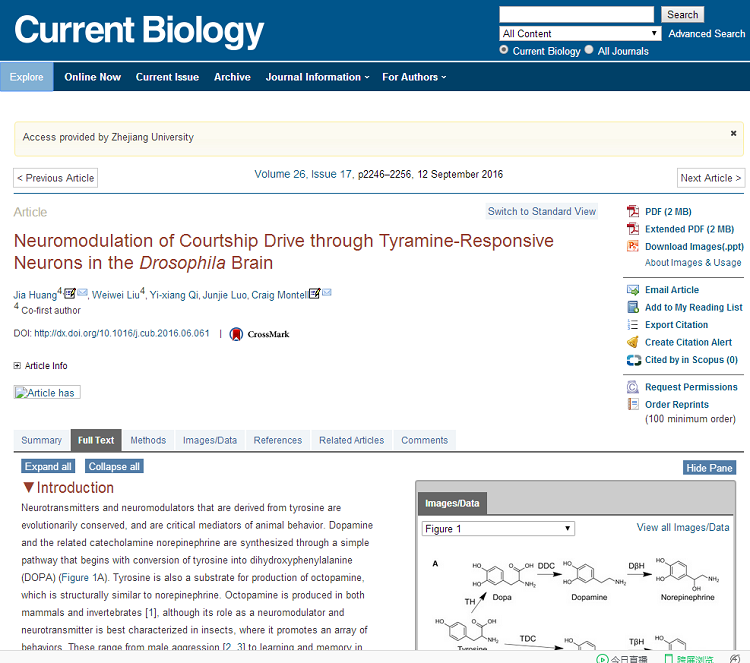The width and height of the screenshot is (750, 663).
Task: Open the All Content search dropdown
Action: pyautogui.click(x=580, y=33)
